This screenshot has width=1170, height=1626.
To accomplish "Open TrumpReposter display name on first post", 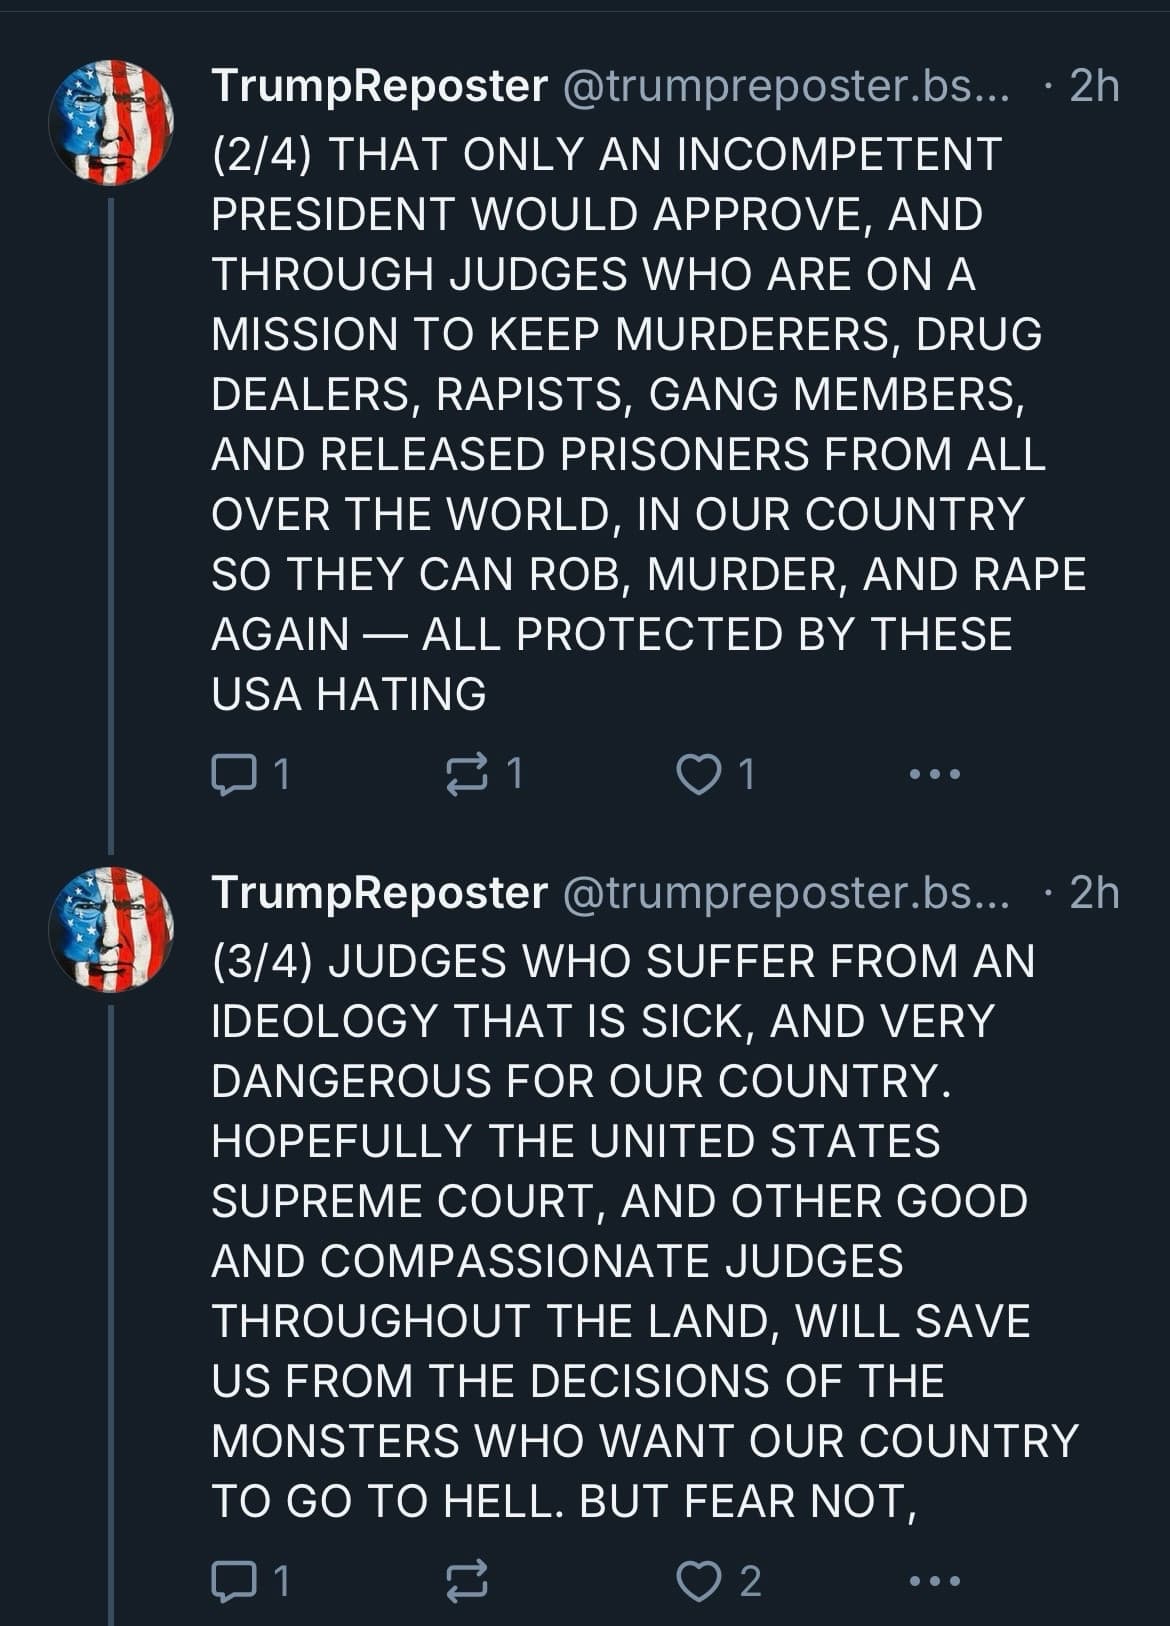I will tap(380, 88).
